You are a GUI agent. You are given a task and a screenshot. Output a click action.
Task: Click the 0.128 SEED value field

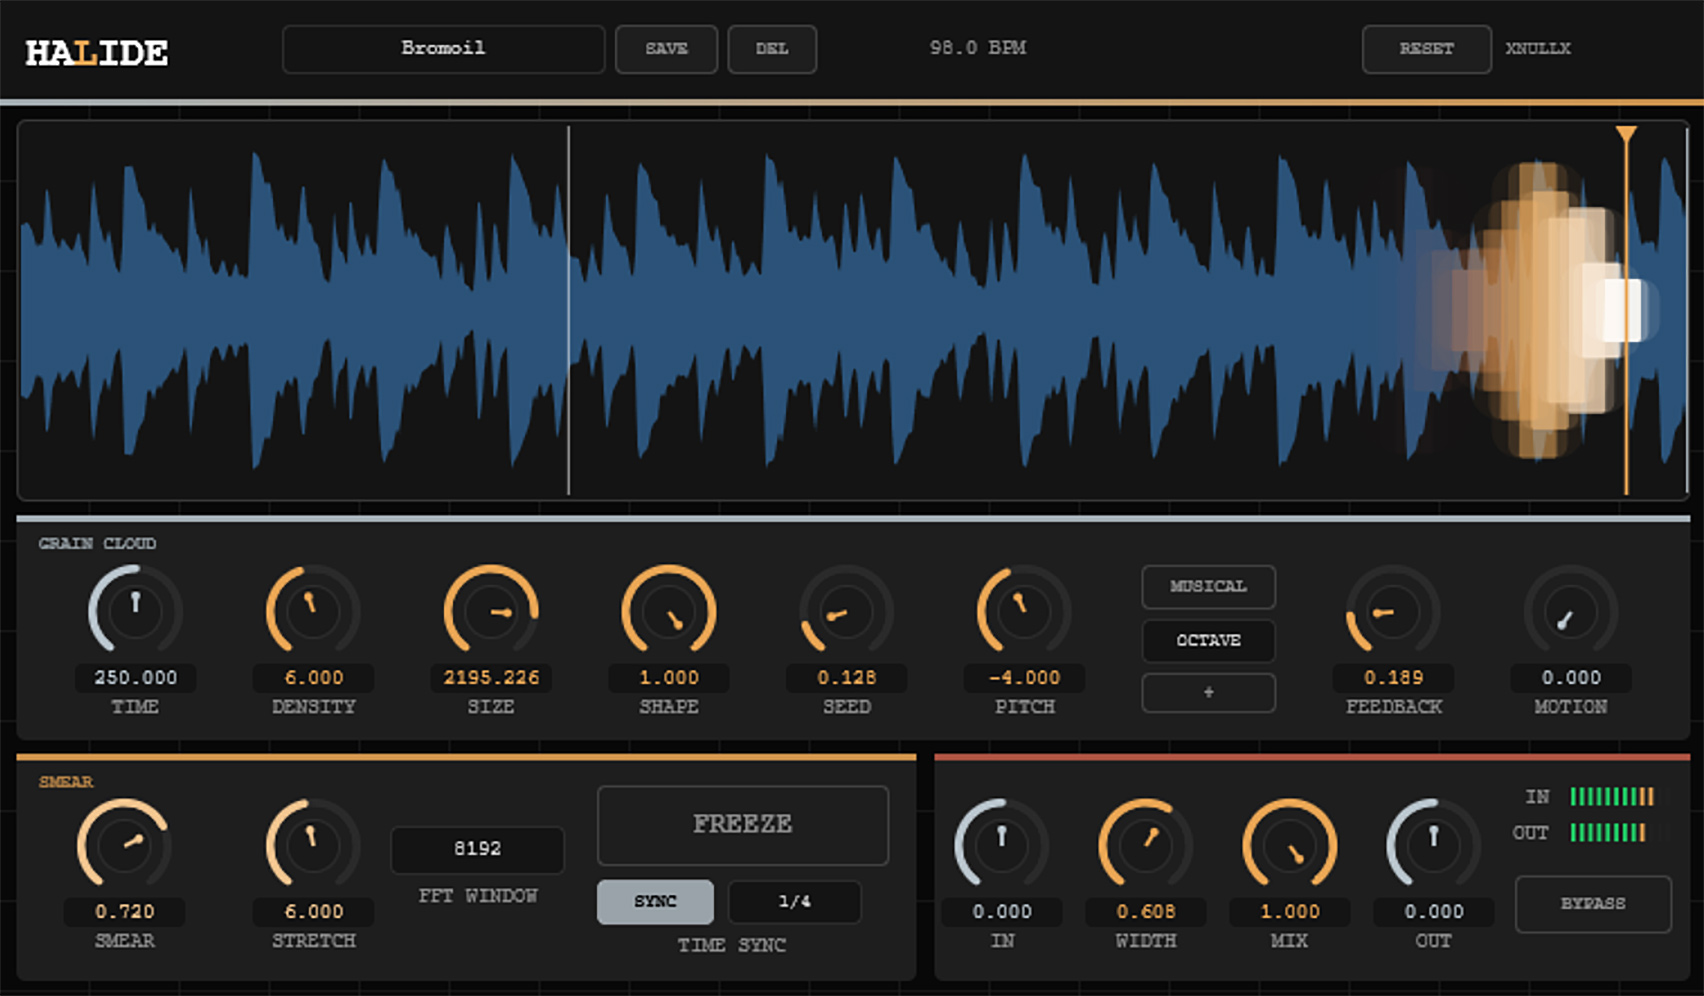(x=846, y=678)
